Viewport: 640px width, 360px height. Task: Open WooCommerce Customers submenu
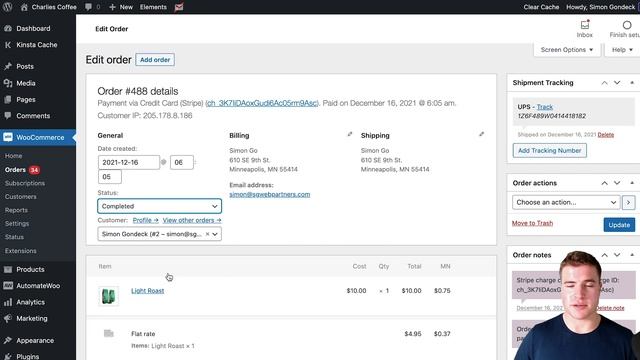pos(20,197)
